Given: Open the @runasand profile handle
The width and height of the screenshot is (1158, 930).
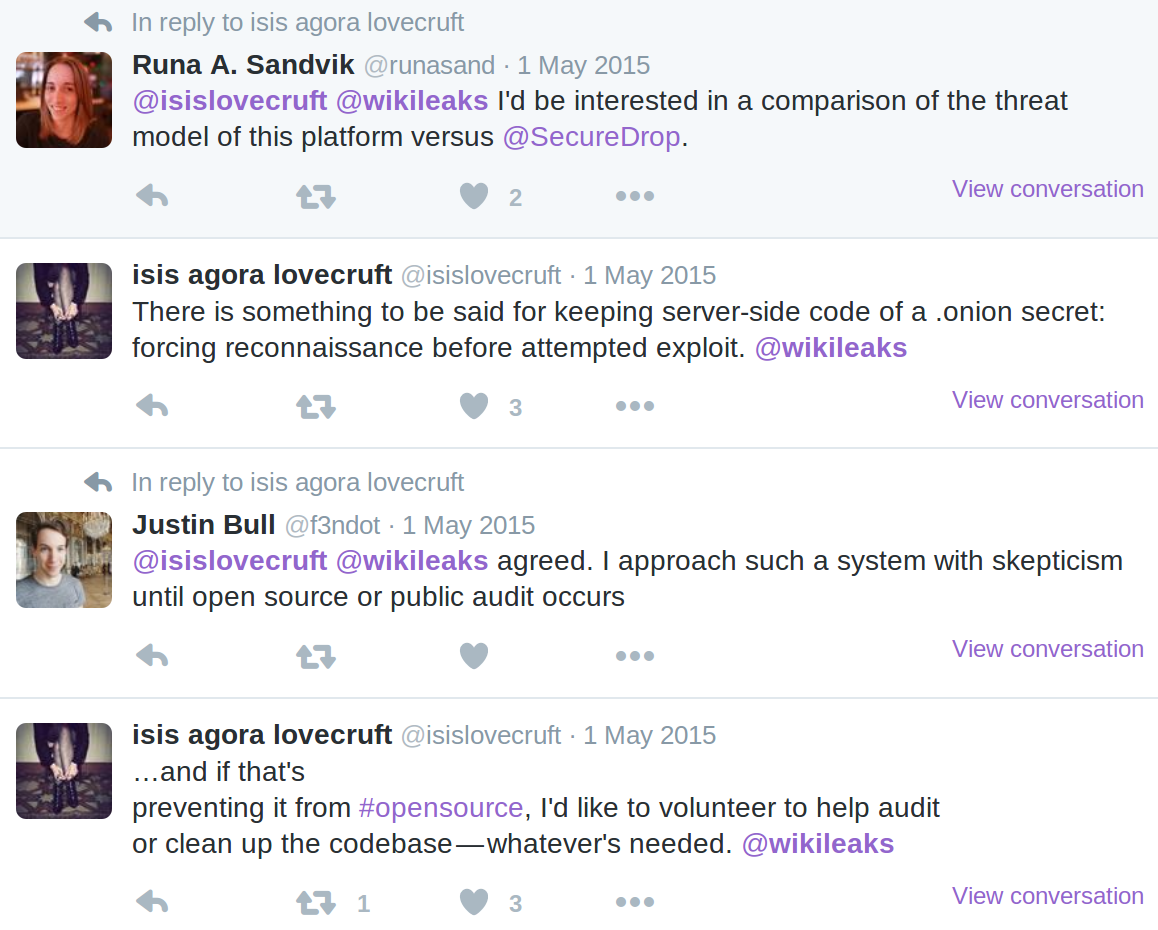Looking at the screenshot, I should pyautogui.click(x=429, y=66).
